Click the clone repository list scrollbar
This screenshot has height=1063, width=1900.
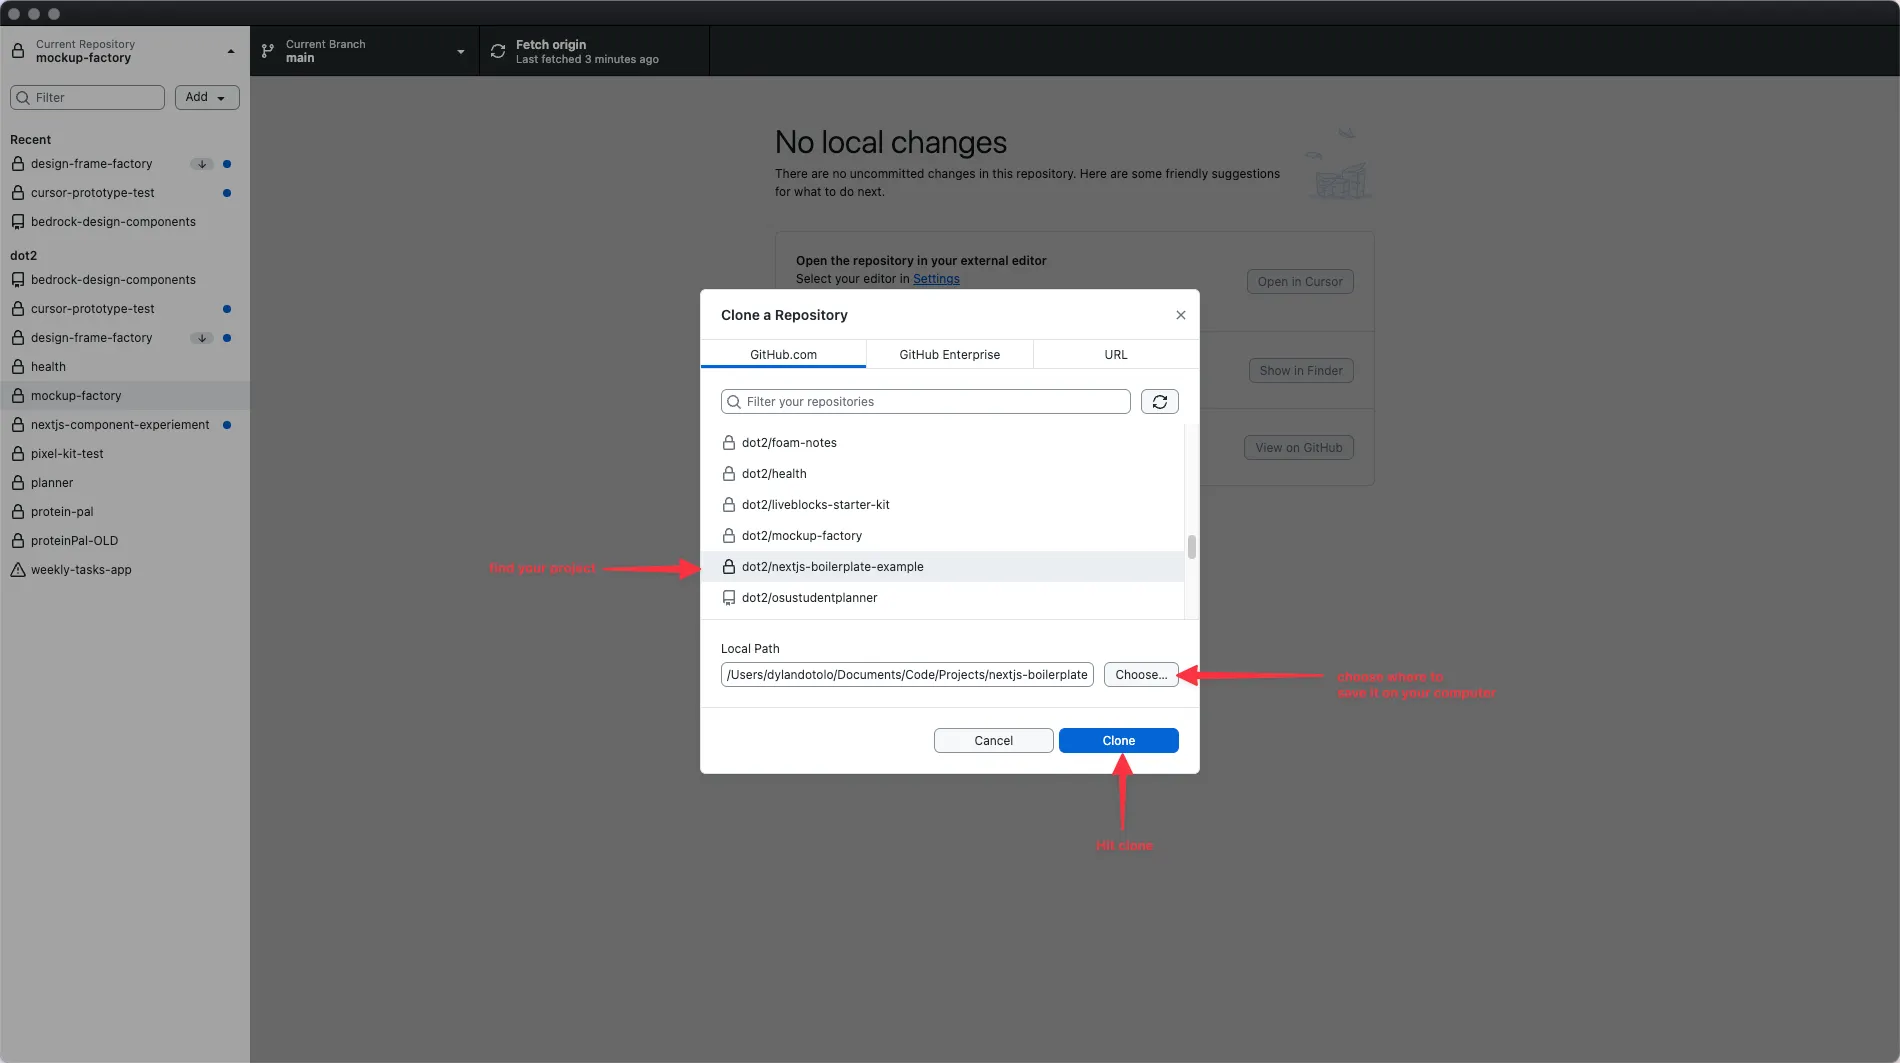(x=1192, y=547)
